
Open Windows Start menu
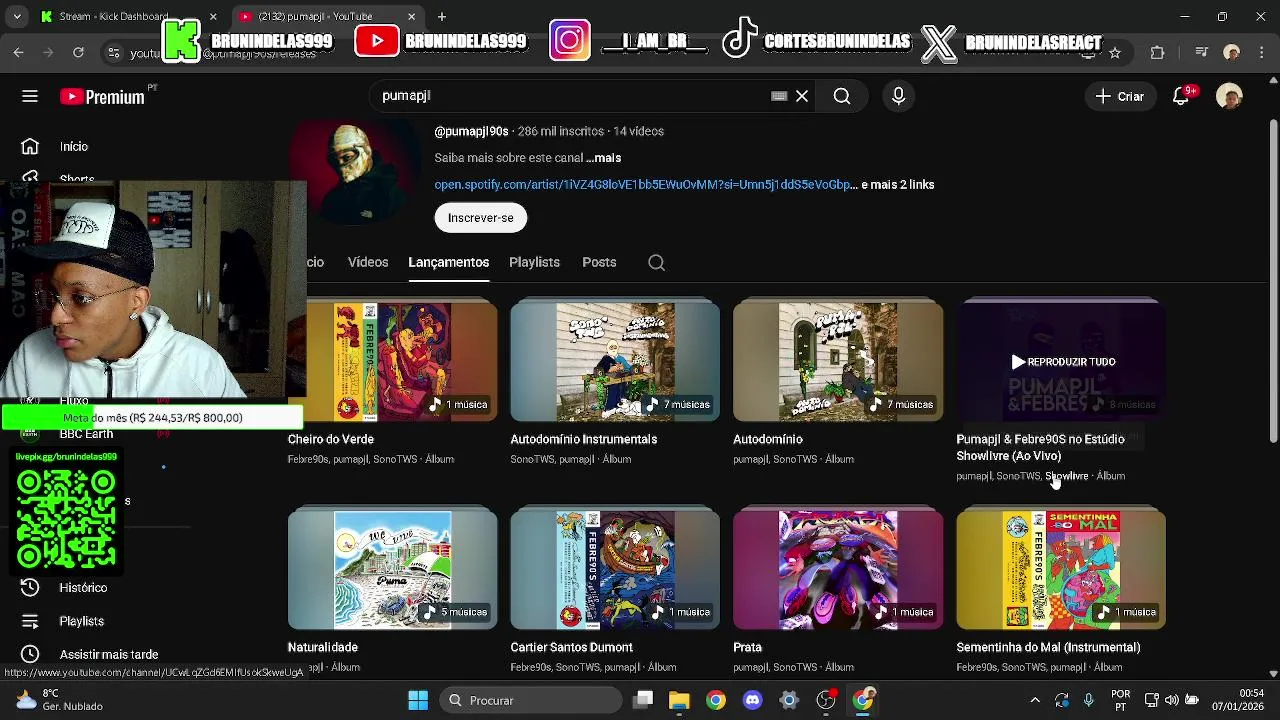(418, 700)
